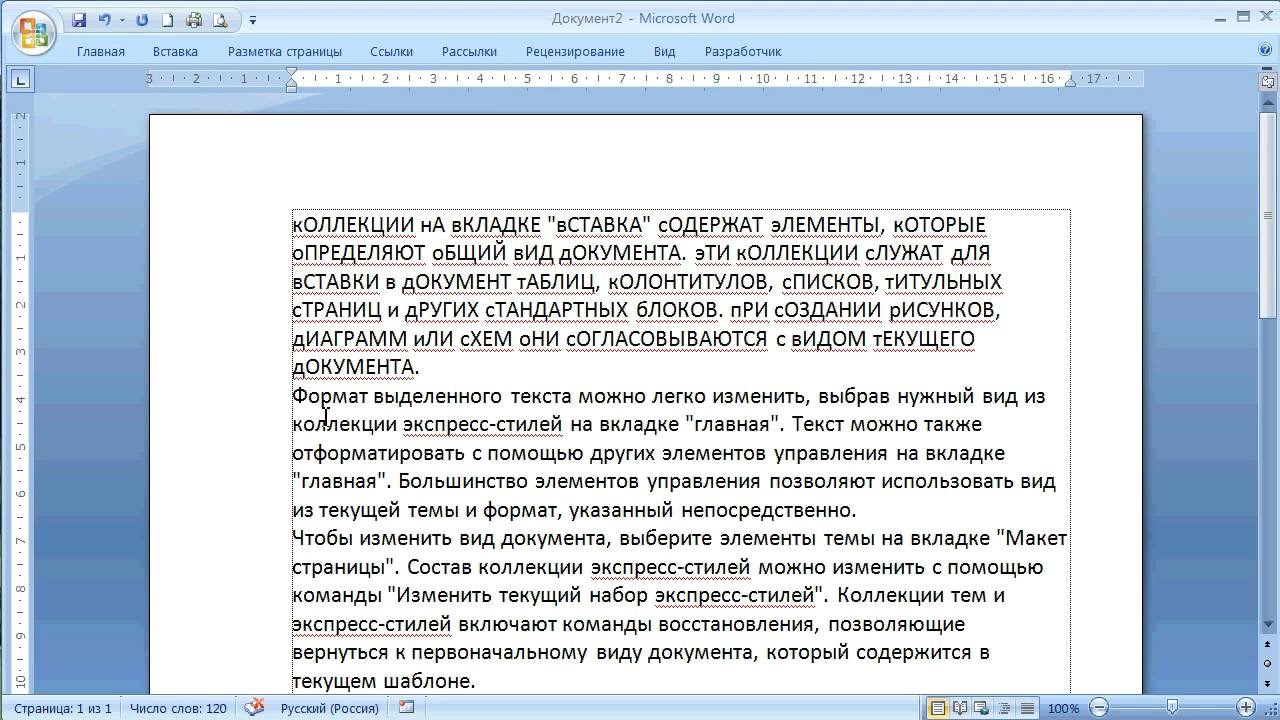The image size is (1280, 720).
Task: Switch to Web Layout view
Action: pyautogui.click(x=982, y=708)
